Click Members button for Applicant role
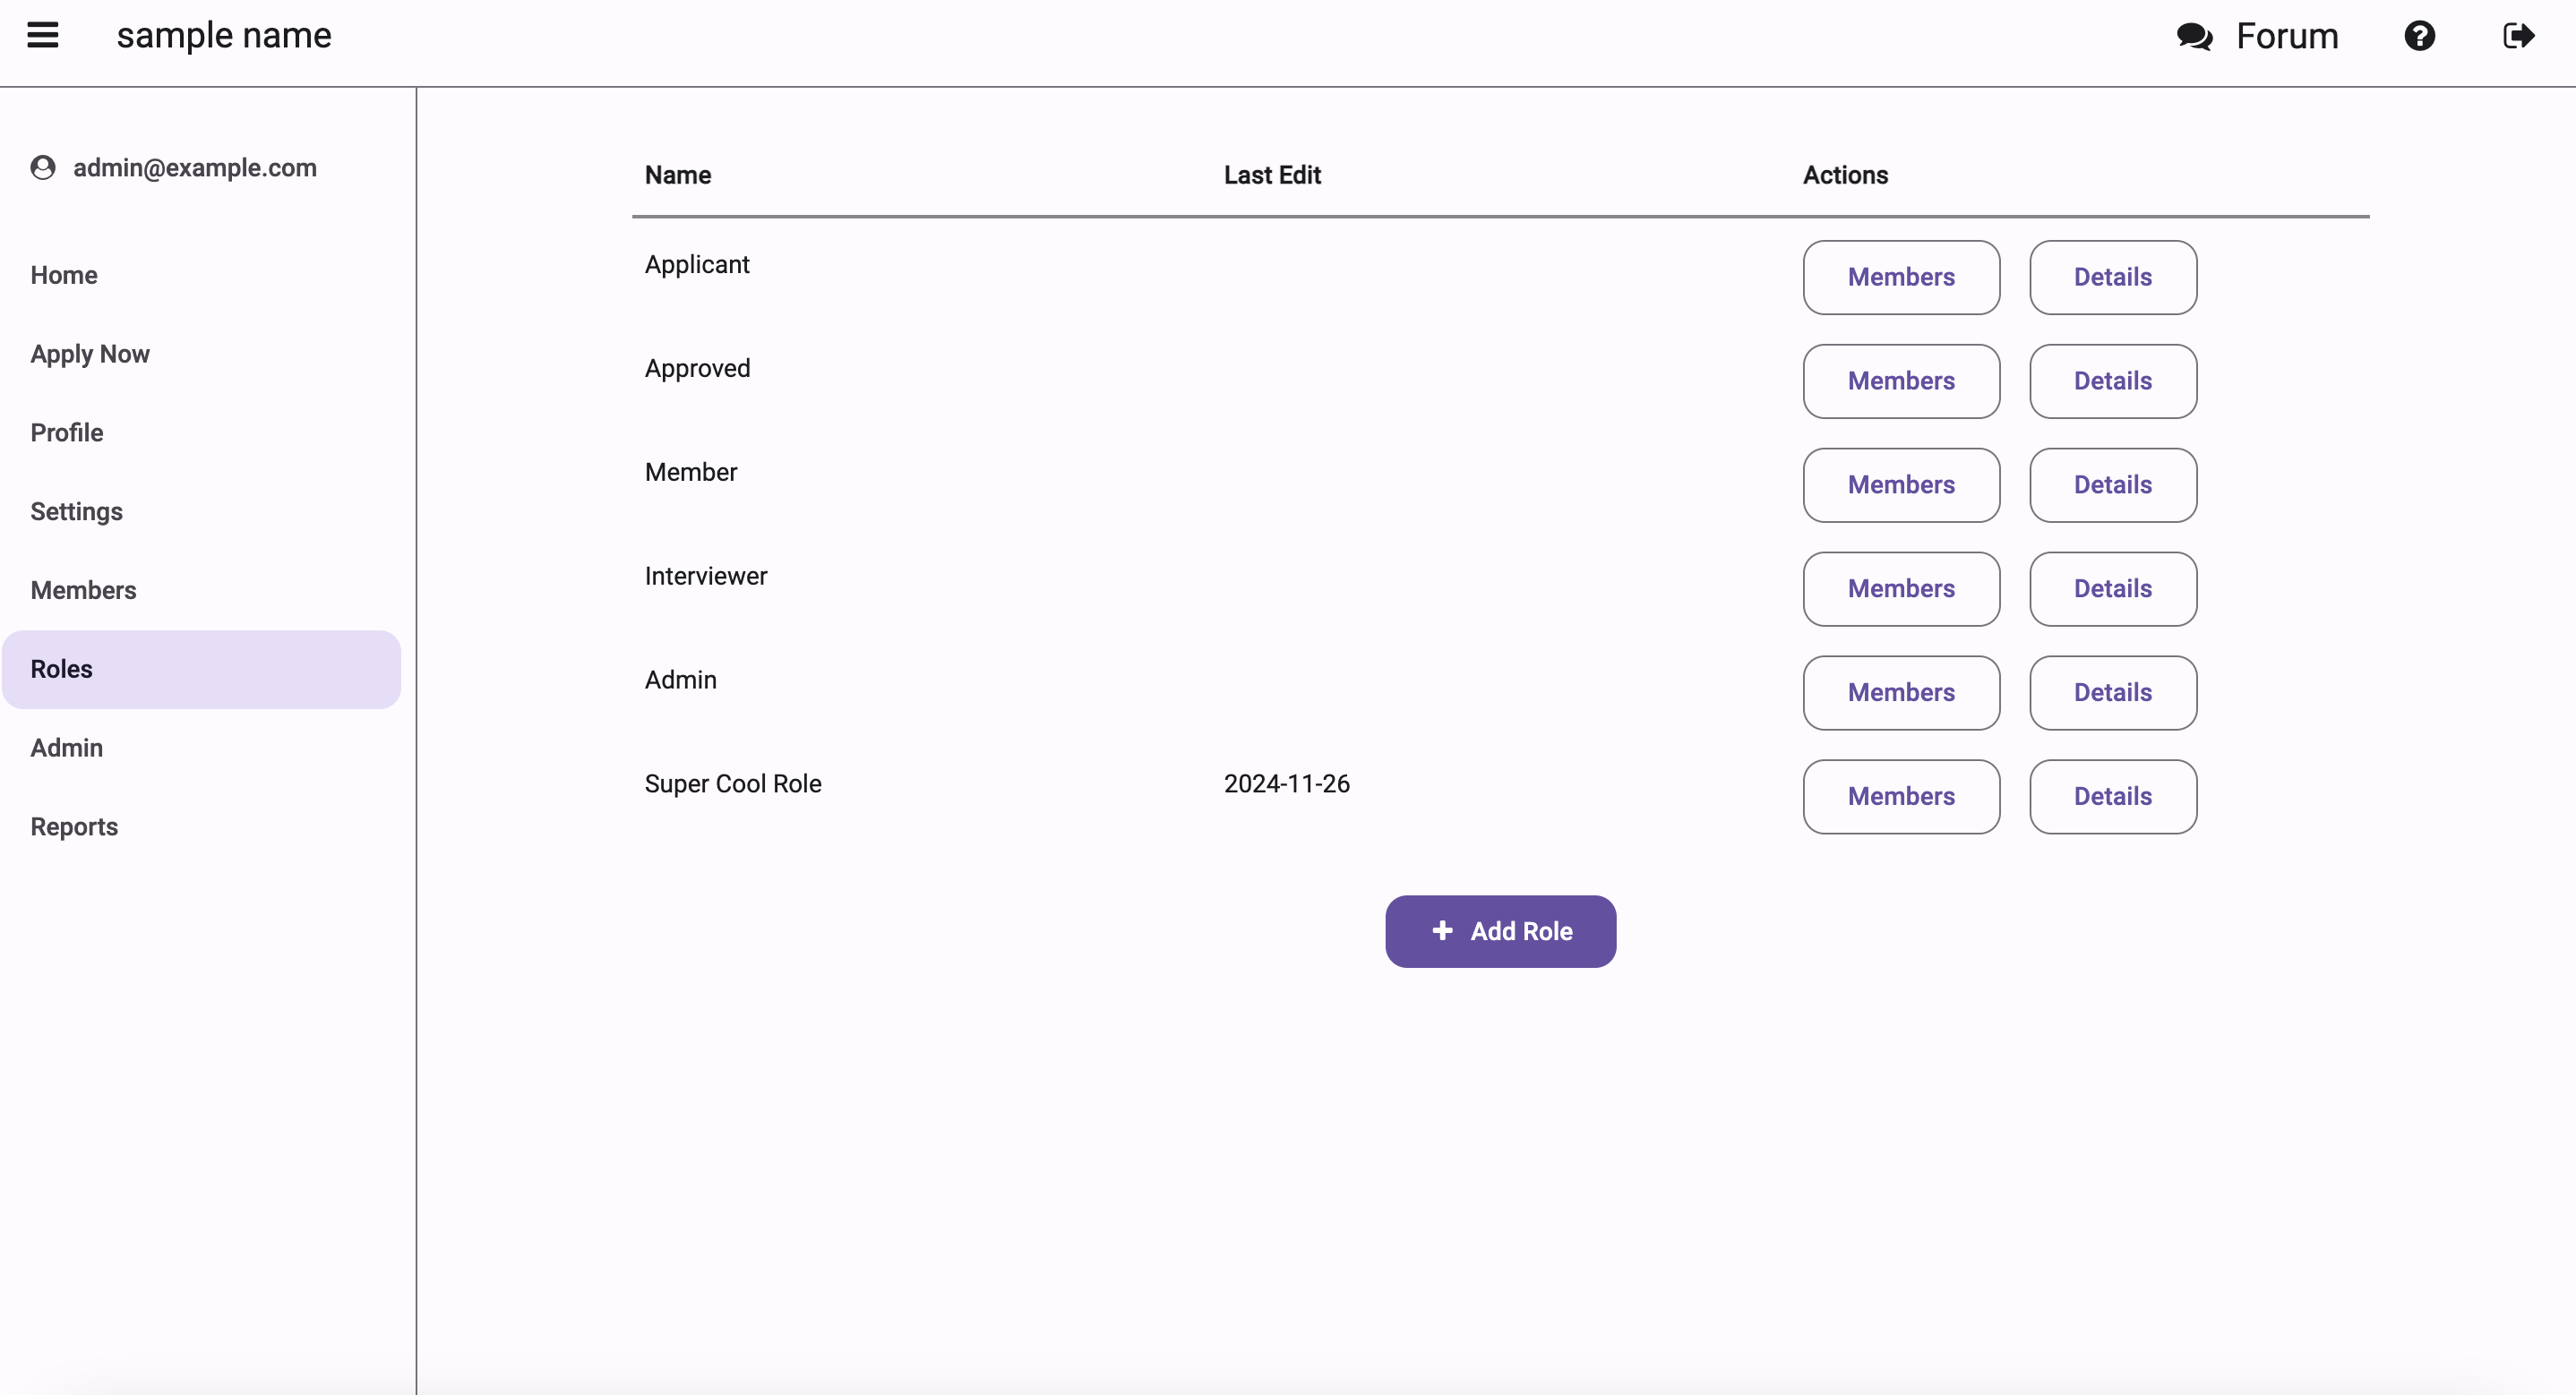 tap(1901, 277)
